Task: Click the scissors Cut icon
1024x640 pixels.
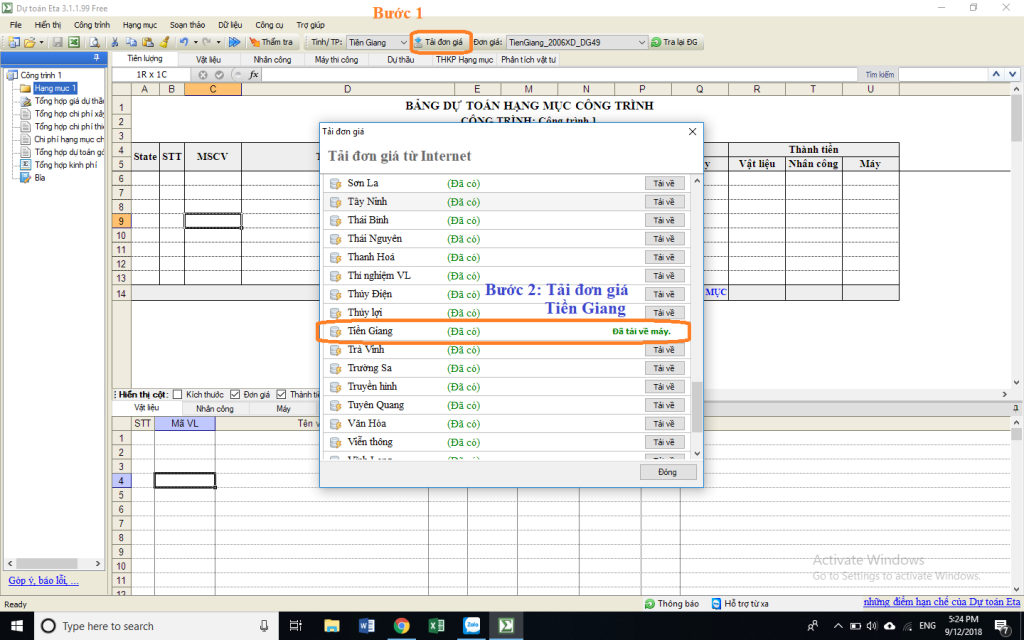Action: [116, 42]
